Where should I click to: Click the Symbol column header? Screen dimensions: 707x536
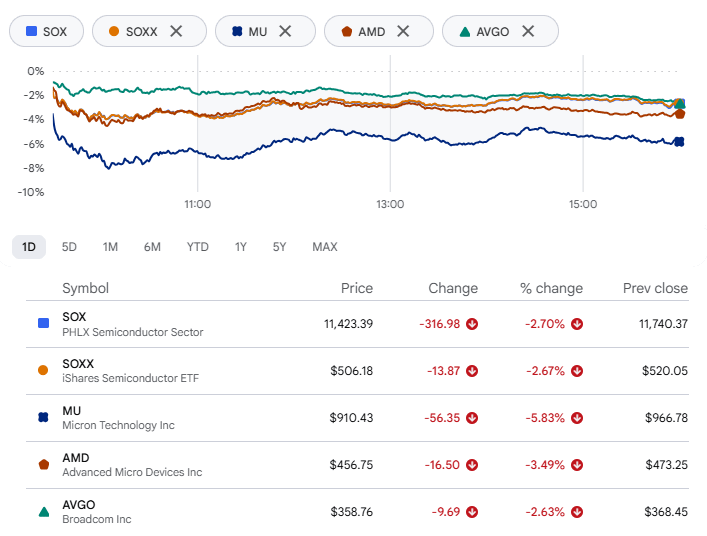coord(85,288)
